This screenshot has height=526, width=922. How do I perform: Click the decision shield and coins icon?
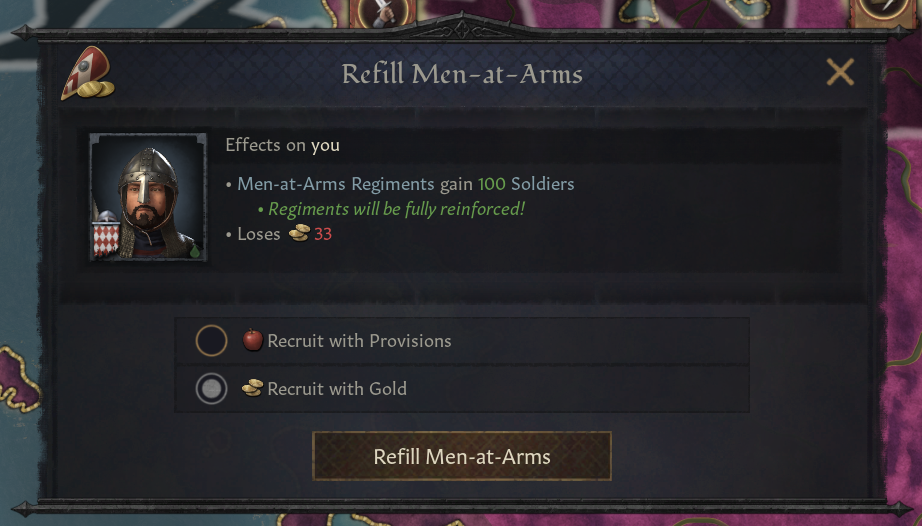tap(86, 76)
